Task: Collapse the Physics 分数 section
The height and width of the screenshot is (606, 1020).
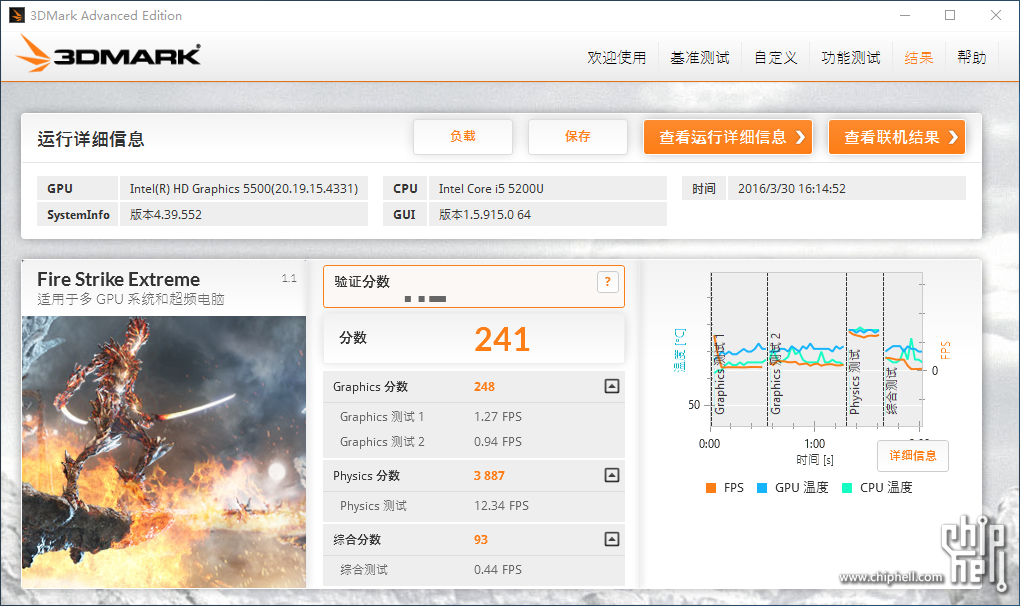Action: coord(611,475)
